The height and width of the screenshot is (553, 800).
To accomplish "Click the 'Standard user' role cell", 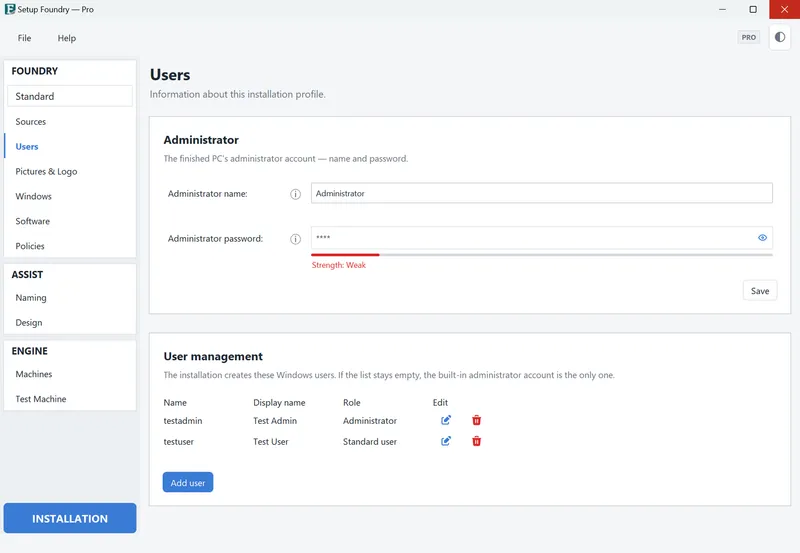I will 369,442.
